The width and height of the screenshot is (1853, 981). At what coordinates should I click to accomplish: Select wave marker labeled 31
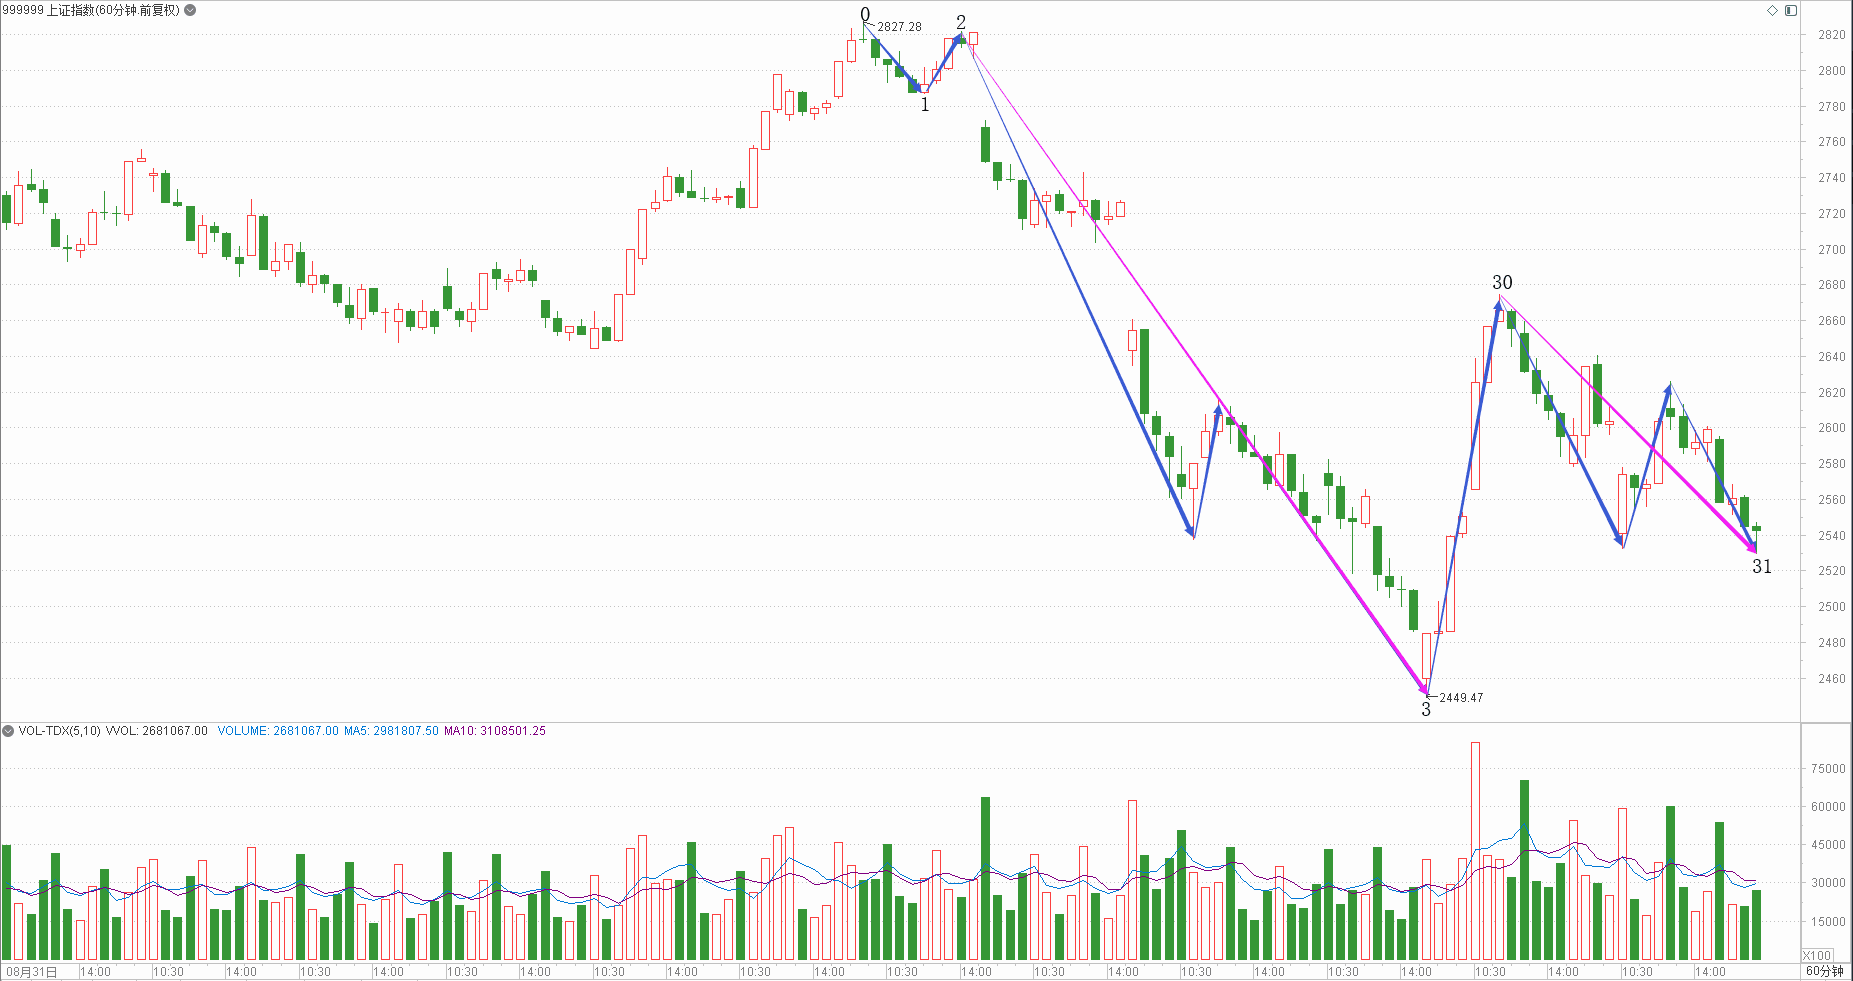[1762, 567]
